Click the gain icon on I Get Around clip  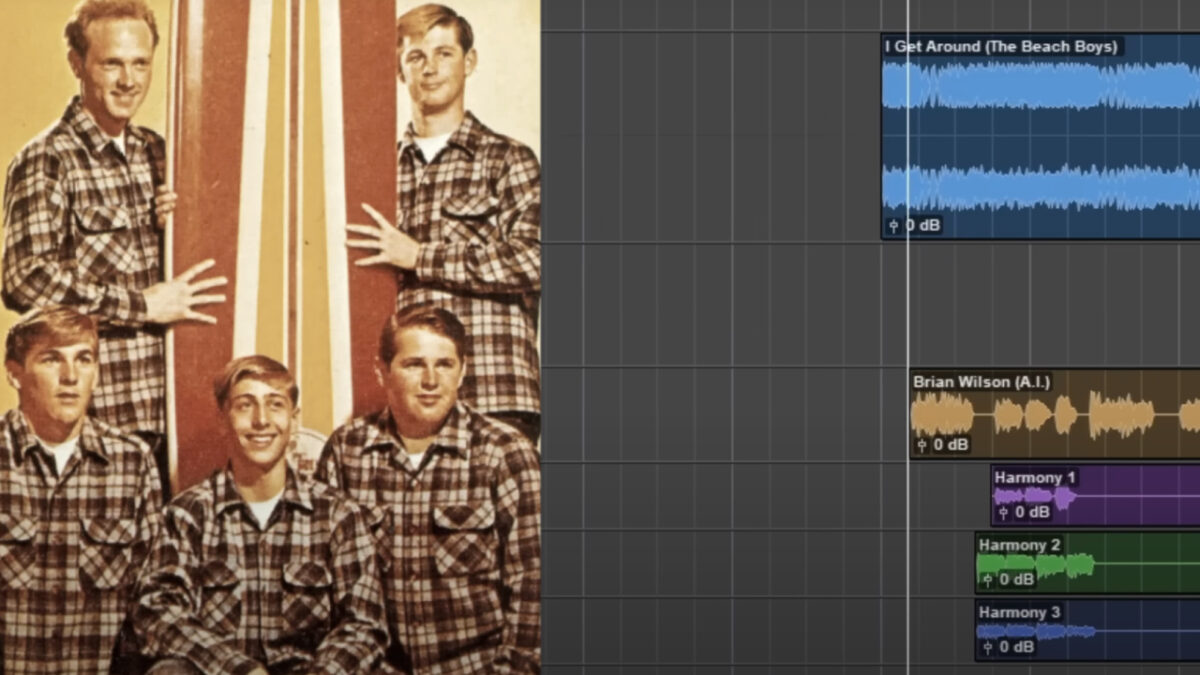point(893,226)
